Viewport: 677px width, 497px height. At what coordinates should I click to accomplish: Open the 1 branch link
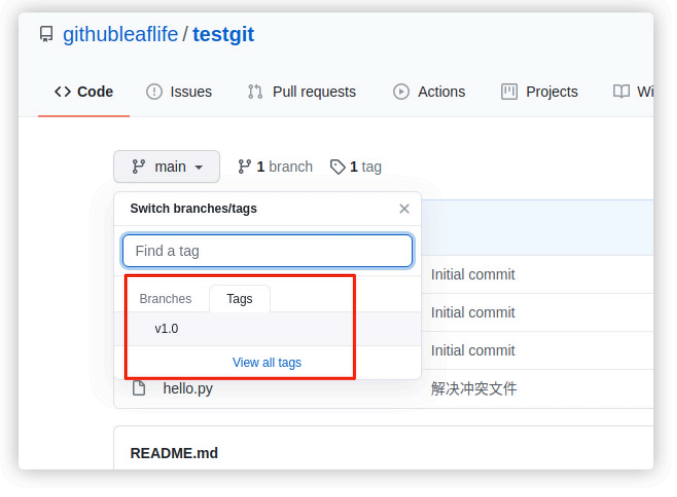coord(275,166)
